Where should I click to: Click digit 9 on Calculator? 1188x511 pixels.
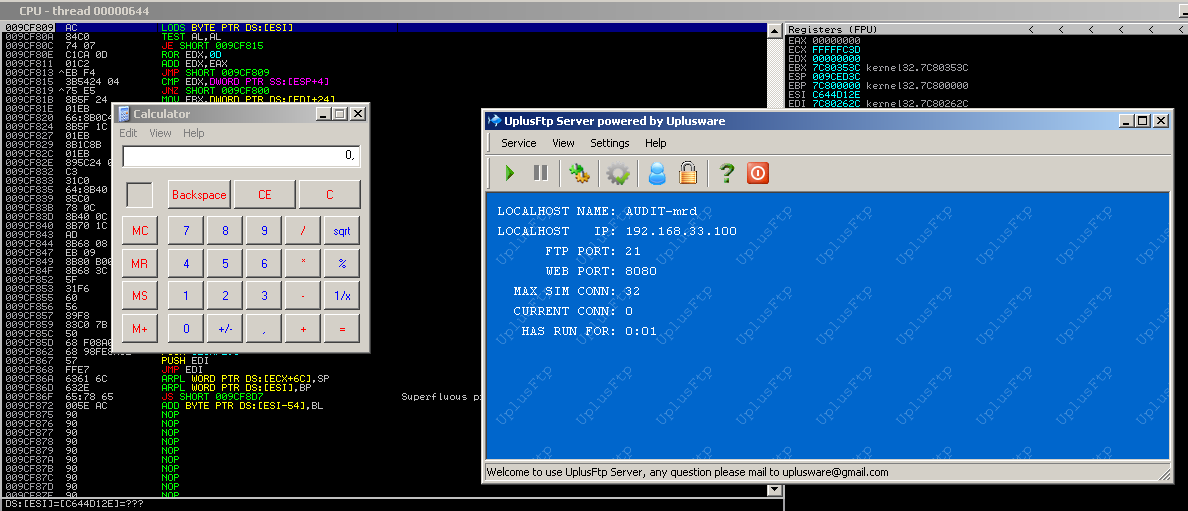point(264,230)
